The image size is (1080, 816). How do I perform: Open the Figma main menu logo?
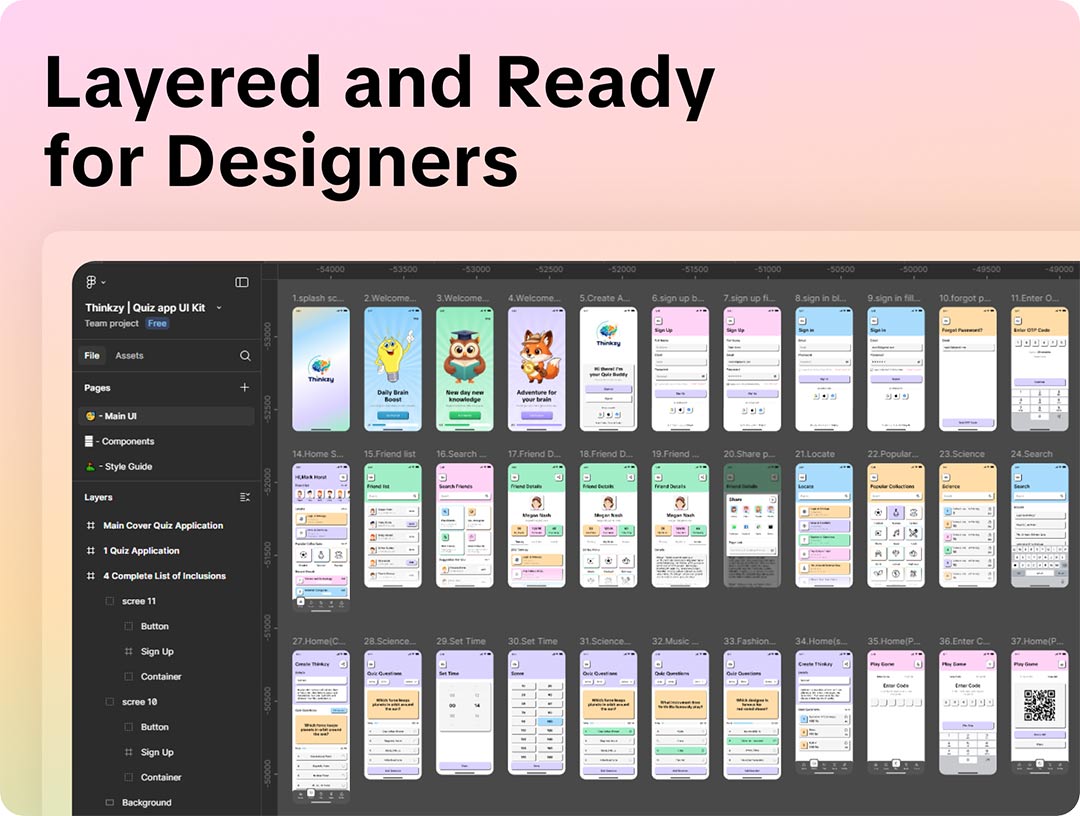92,283
